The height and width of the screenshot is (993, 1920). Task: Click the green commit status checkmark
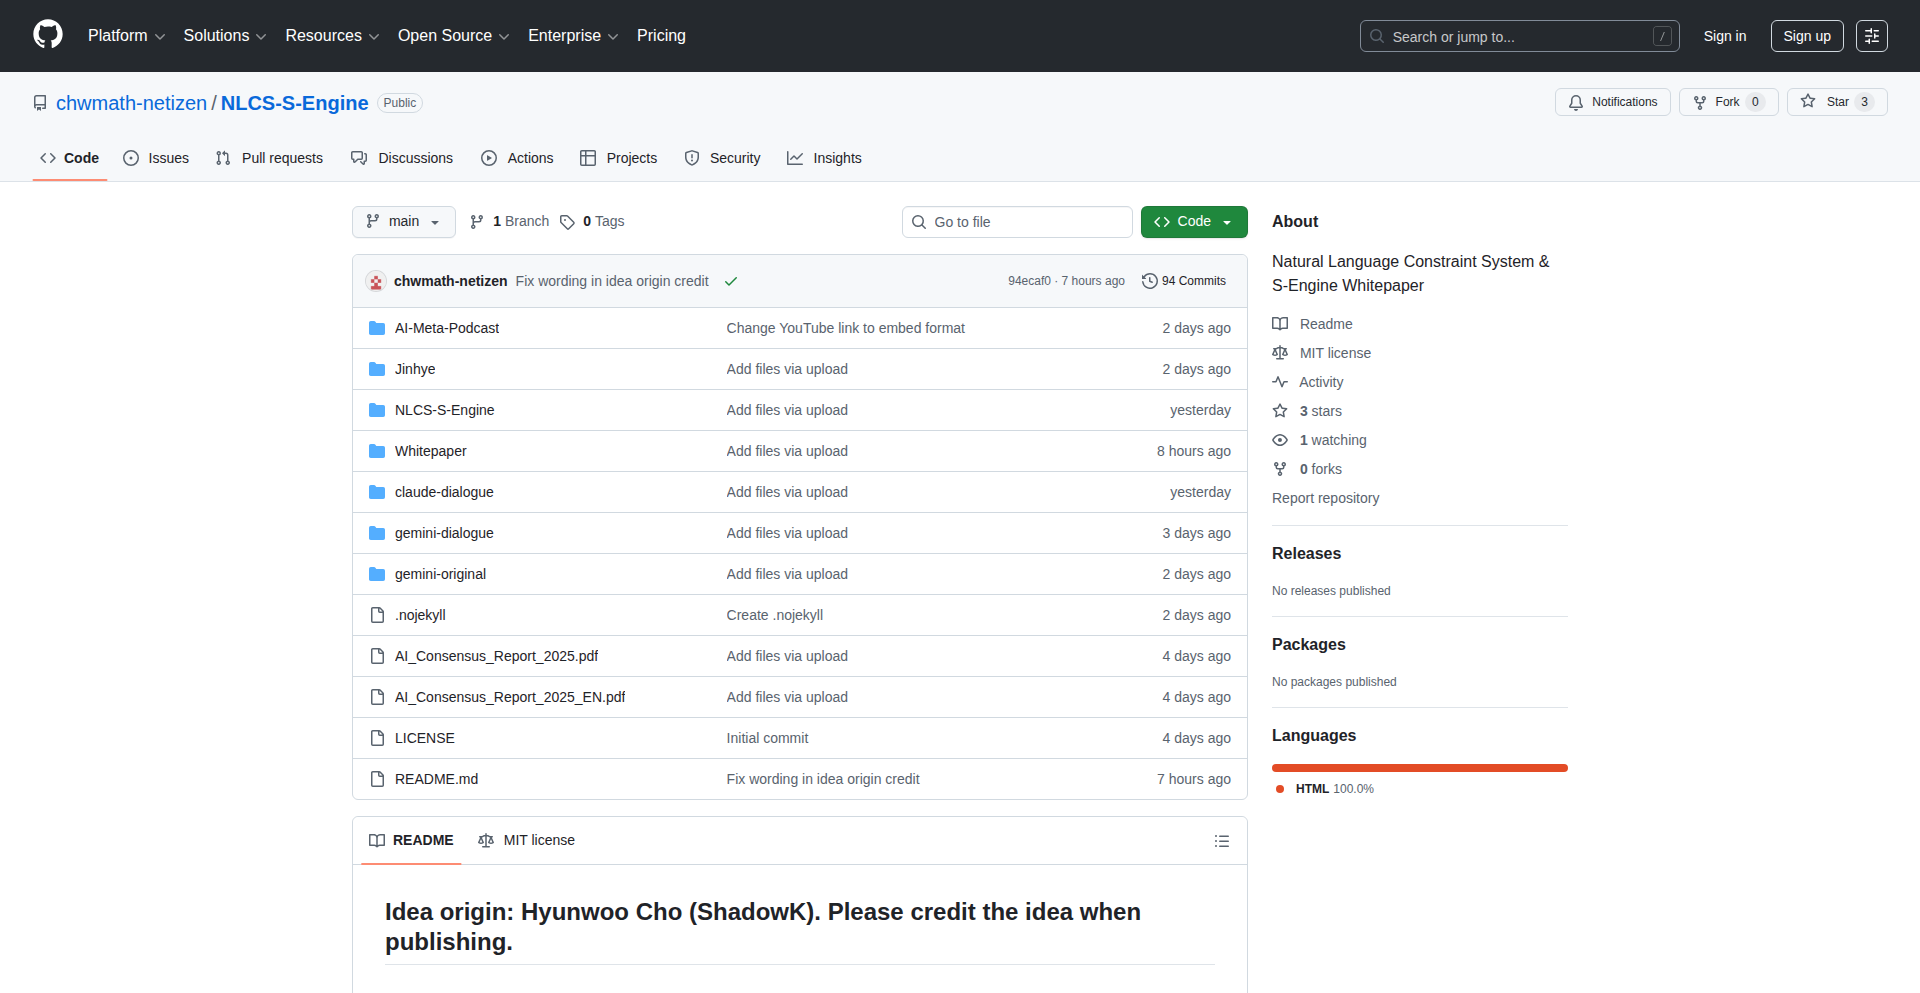pyautogui.click(x=731, y=282)
